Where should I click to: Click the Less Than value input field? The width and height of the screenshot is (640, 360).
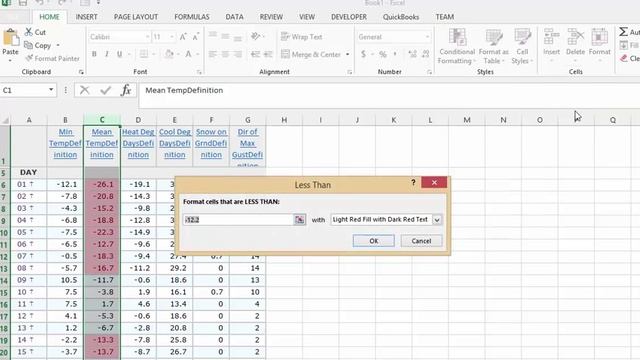pos(238,220)
